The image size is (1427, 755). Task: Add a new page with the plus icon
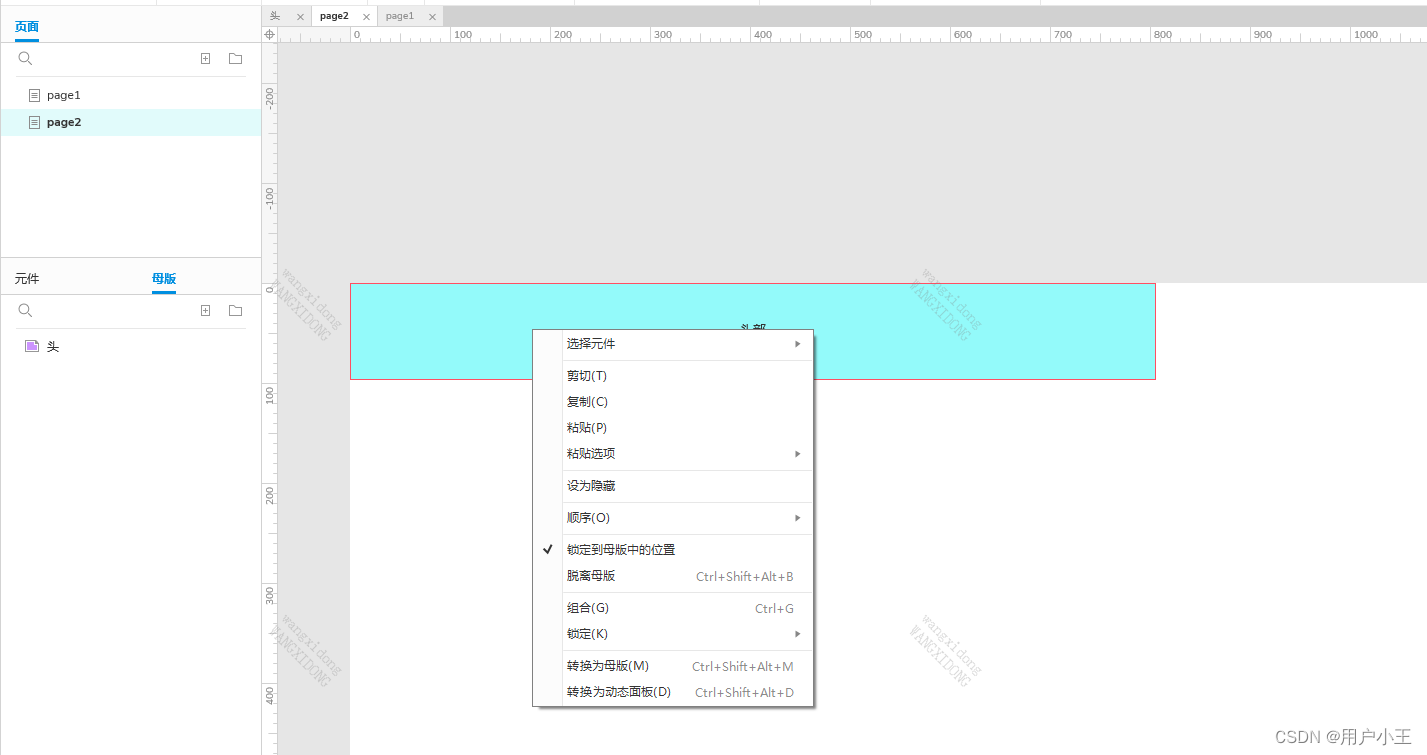[x=206, y=59]
